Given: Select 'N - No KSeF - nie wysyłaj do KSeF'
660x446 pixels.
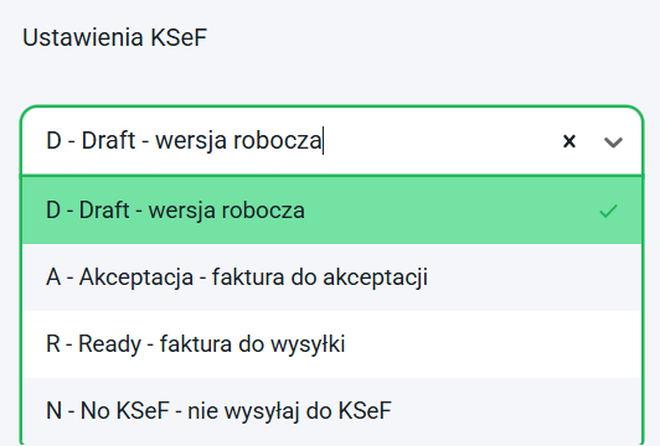Looking at the screenshot, I should (220, 410).
